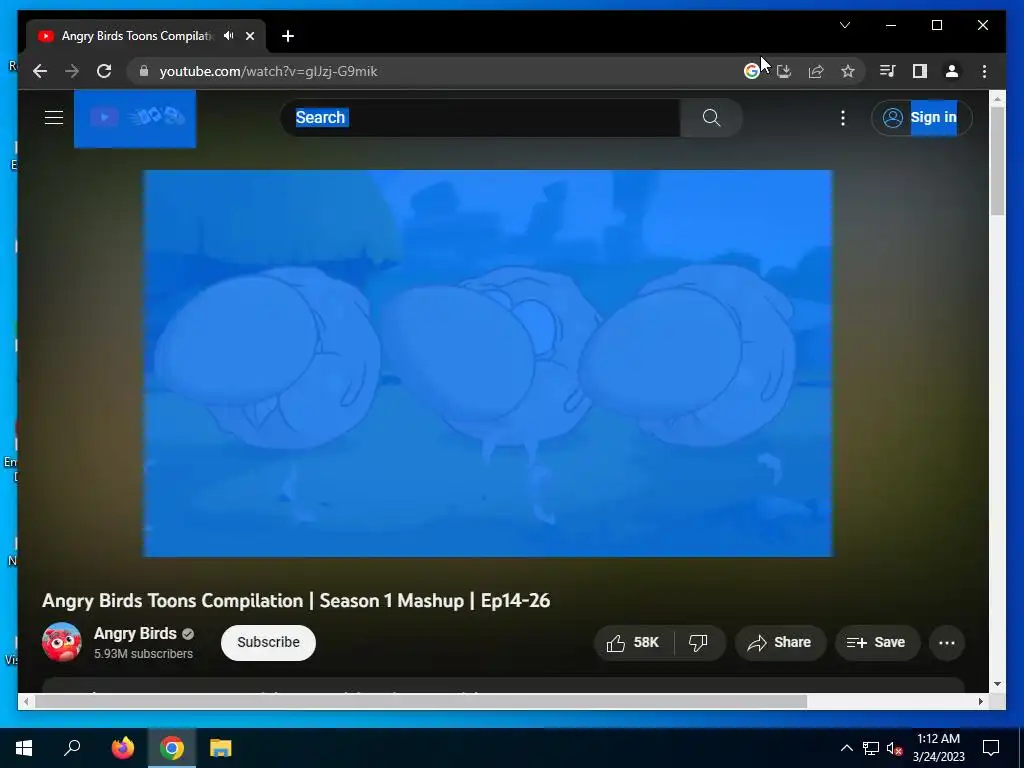Save the video to a playlist
Image resolution: width=1024 pixels, height=768 pixels.
pos(877,643)
